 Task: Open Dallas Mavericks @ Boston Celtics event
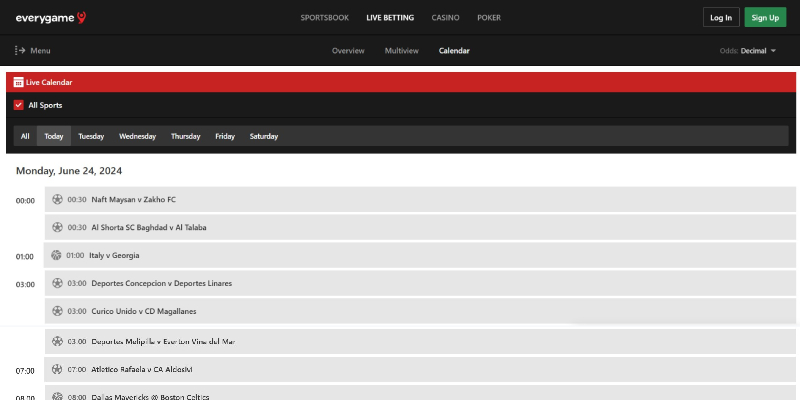(x=420, y=393)
